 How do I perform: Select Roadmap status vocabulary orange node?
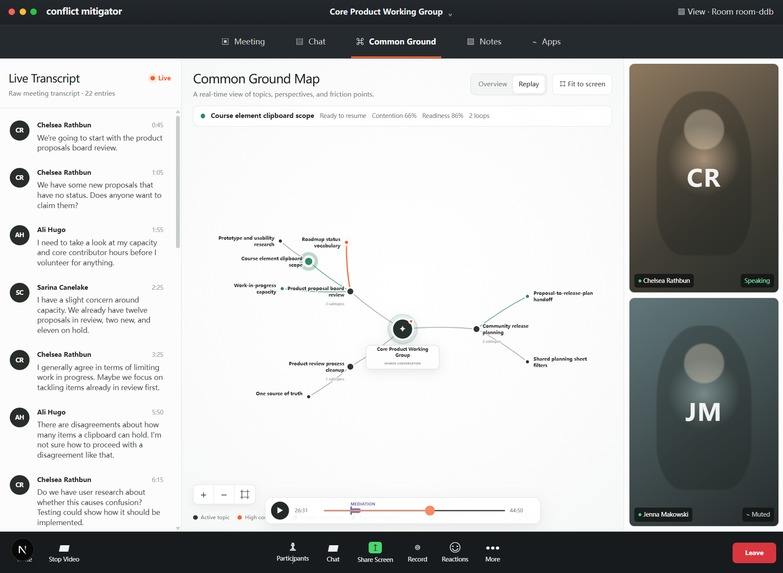(347, 242)
